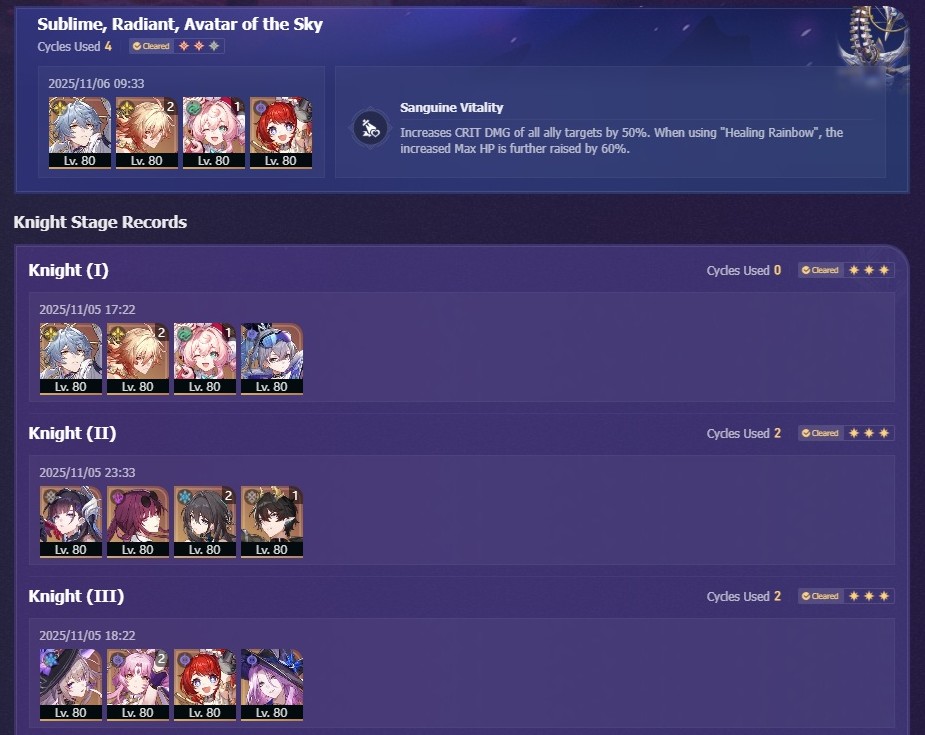Click the Sanguine Vitality buff icon

(370, 127)
